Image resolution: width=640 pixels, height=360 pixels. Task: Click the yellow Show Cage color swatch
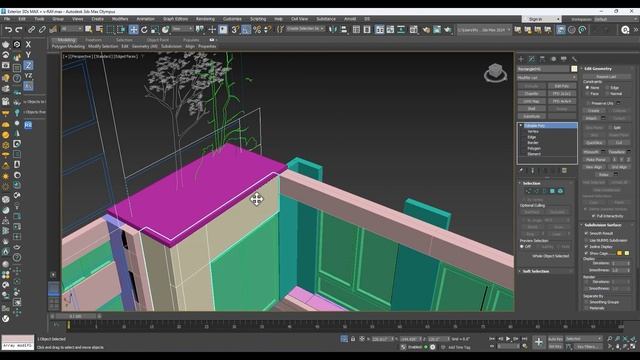click(x=627, y=253)
